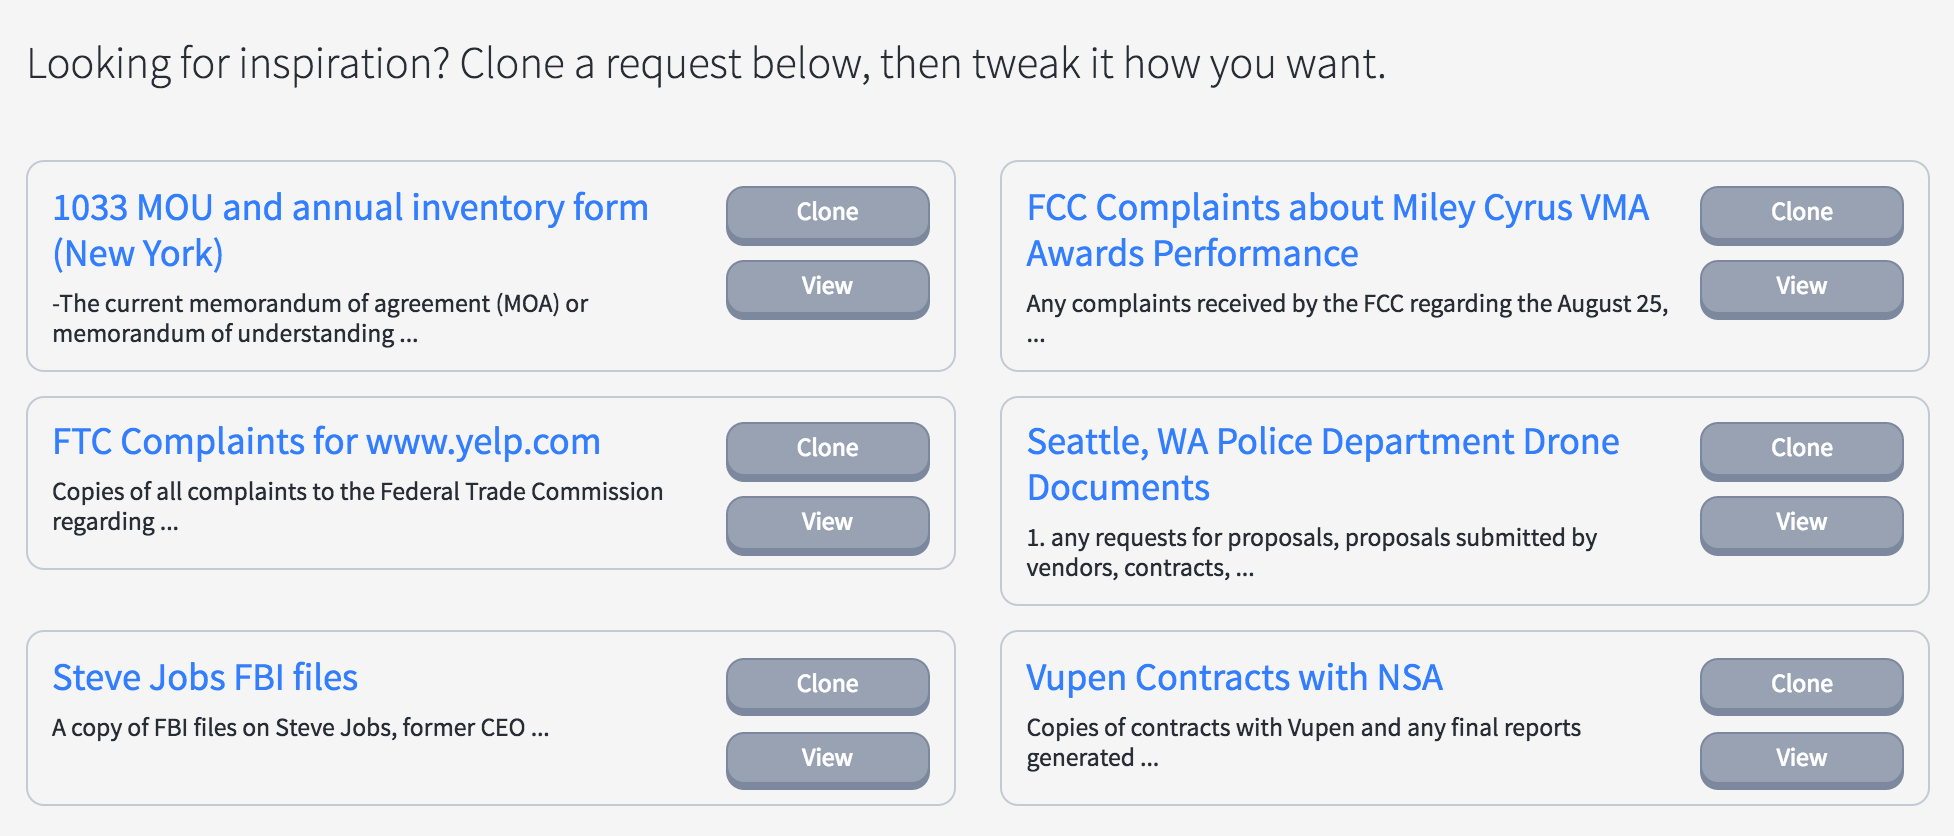View the 1033 MOU and annual inventory form request
This screenshot has height=836, width=1954.
click(827, 287)
